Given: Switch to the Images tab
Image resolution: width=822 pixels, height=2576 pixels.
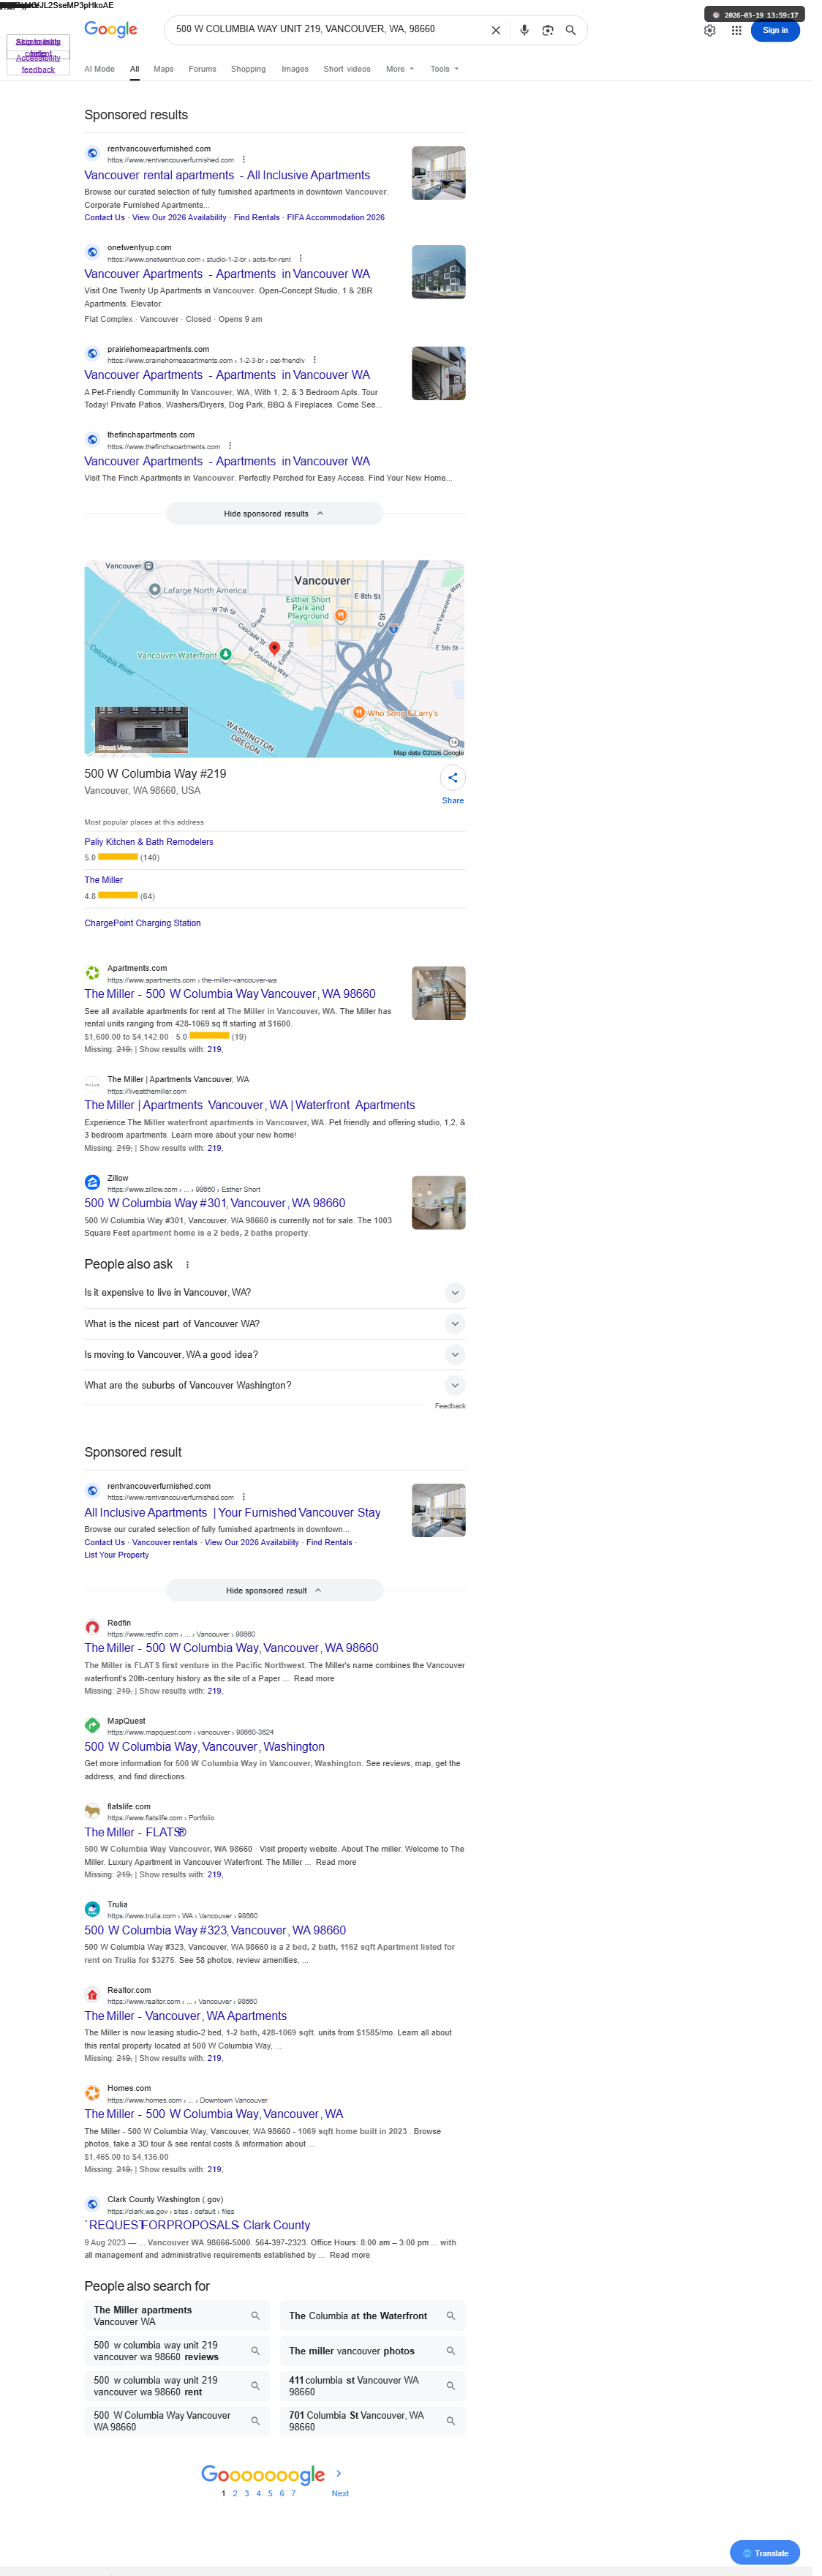Looking at the screenshot, I should pos(295,69).
